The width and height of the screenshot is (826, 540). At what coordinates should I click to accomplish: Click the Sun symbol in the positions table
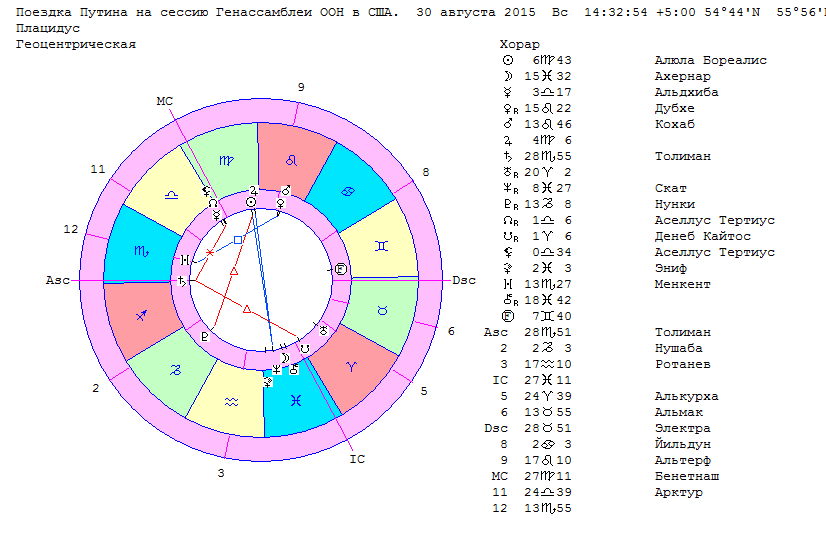(x=506, y=61)
